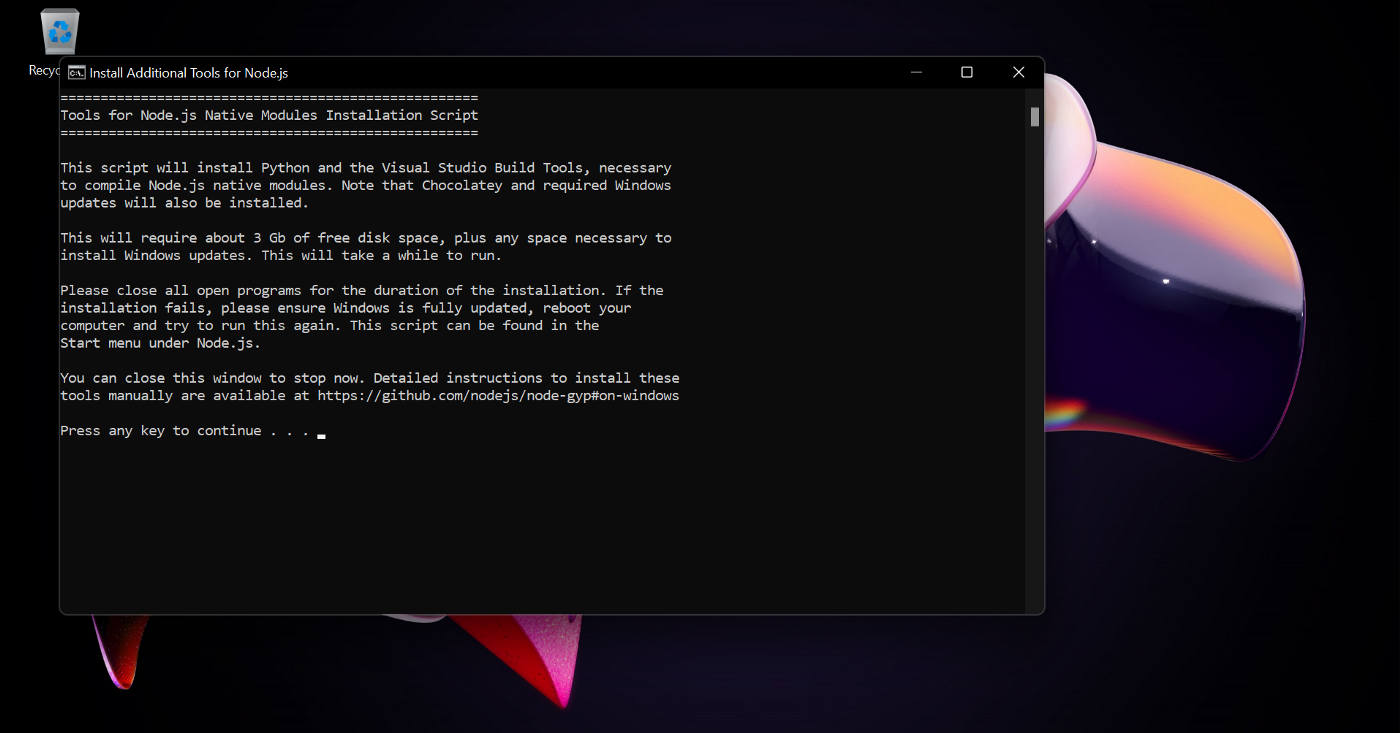Viewport: 1400px width, 733px height.
Task: Close the Install Additional Tools window
Action: [x=1018, y=72]
